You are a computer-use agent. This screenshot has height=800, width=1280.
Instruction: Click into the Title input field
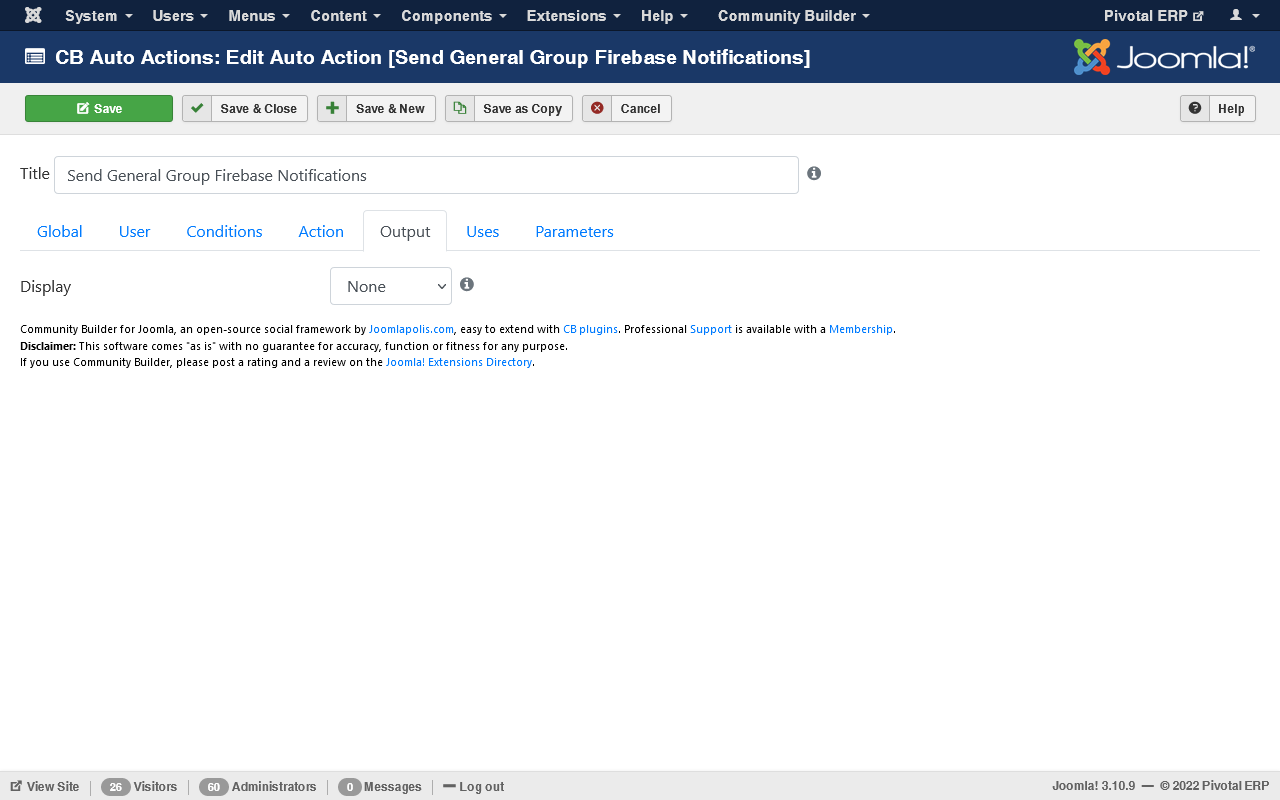[426, 175]
